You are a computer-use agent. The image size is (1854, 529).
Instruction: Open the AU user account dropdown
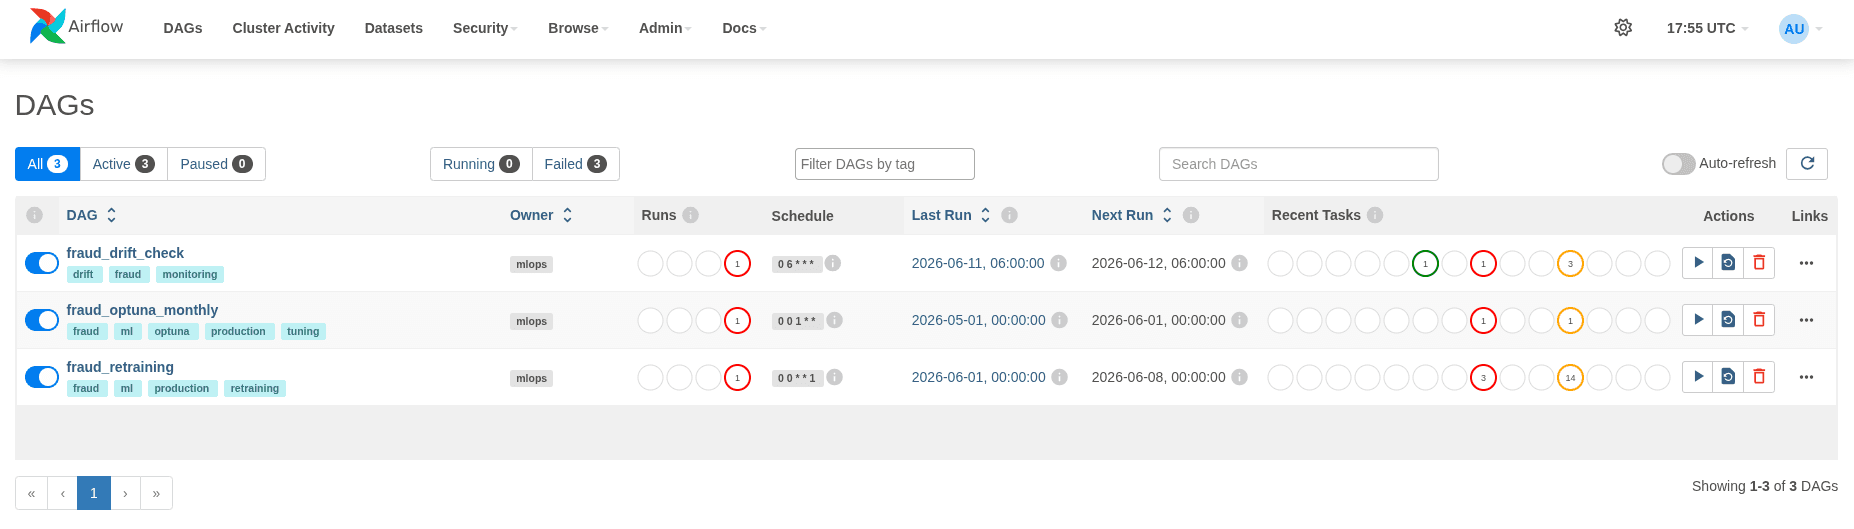click(x=1801, y=28)
